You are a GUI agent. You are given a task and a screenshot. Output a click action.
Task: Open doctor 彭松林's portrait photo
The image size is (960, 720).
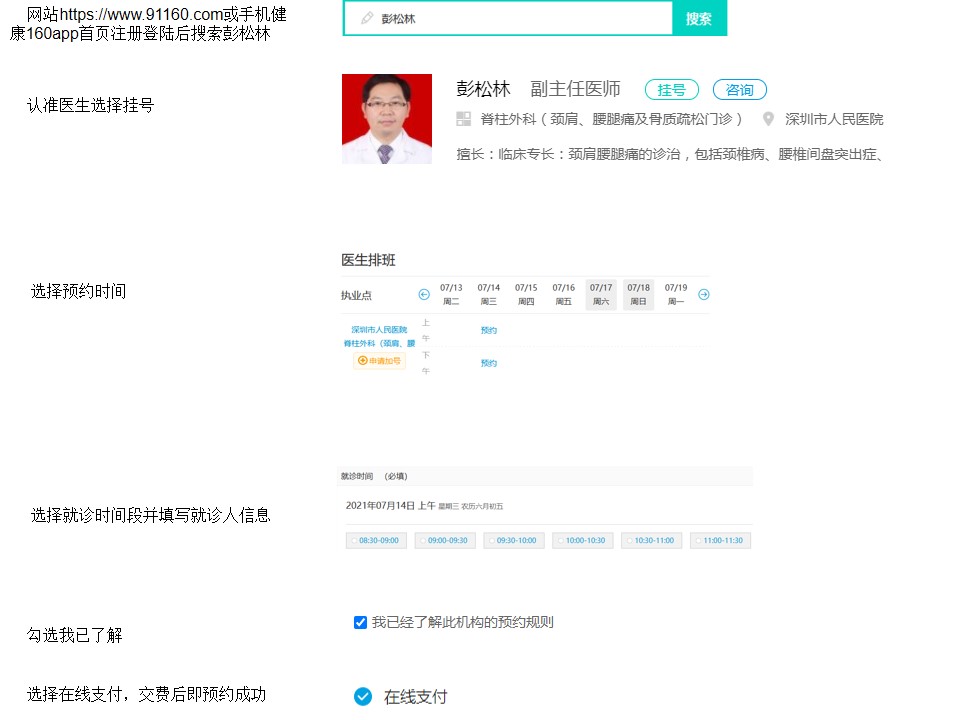click(387, 119)
